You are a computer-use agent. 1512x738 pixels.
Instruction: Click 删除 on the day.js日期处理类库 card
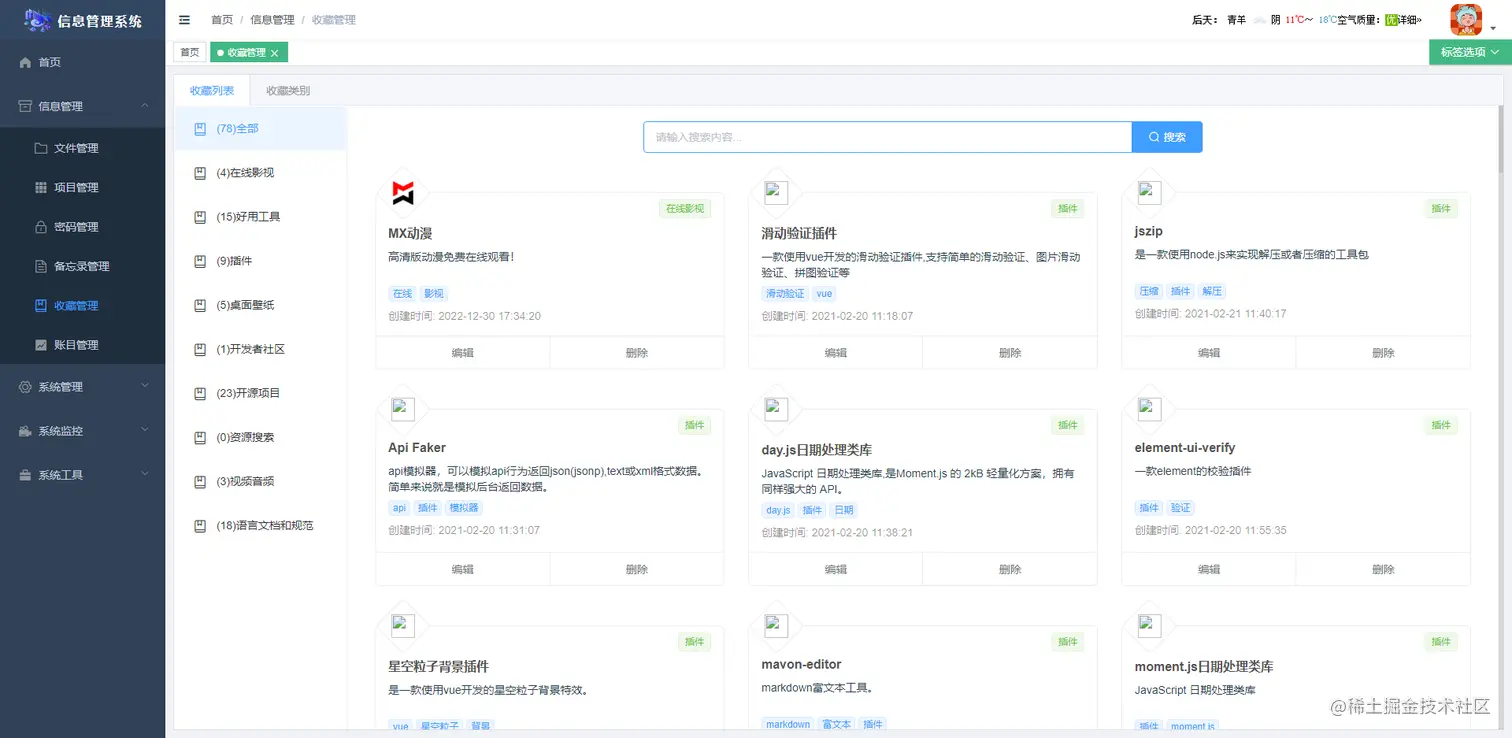[x=1010, y=569]
